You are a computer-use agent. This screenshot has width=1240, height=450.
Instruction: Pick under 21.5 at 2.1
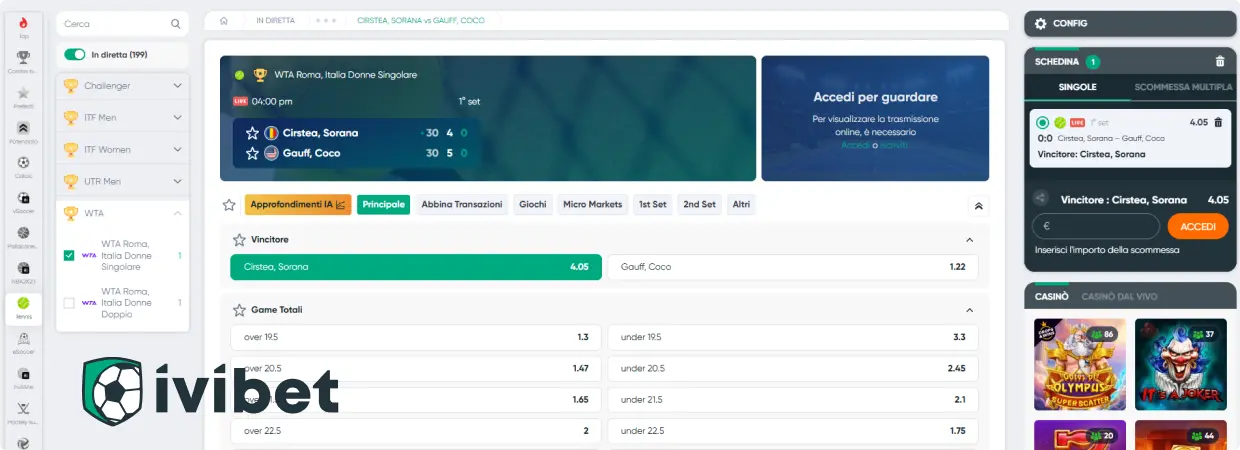[793, 399]
